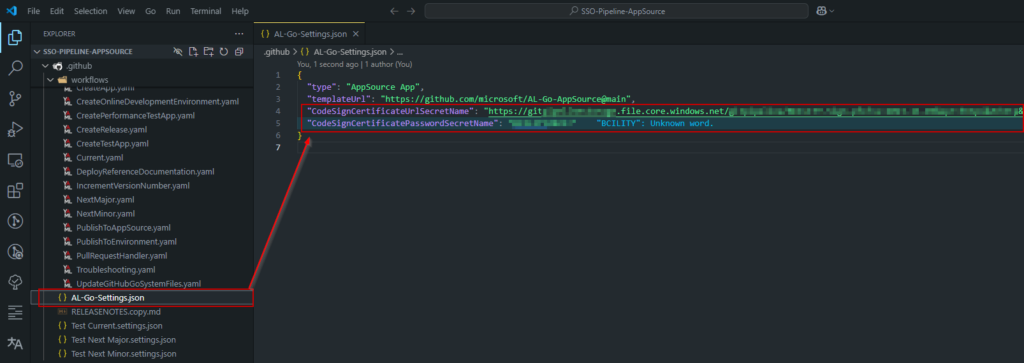Open the Terminal menu
Image resolution: width=1024 pixels, height=363 pixels.
(206, 11)
